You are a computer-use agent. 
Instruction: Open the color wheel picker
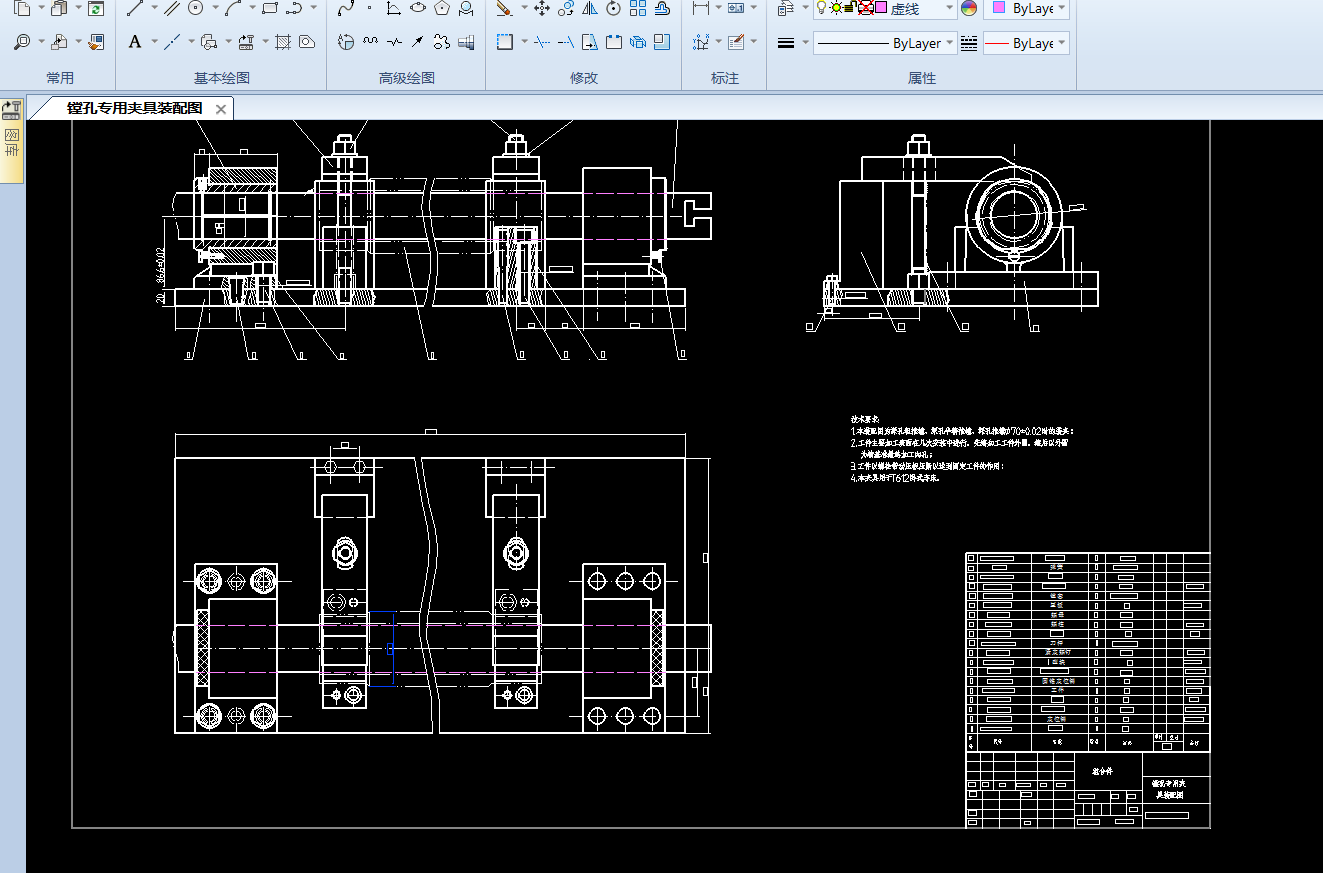(968, 9)
